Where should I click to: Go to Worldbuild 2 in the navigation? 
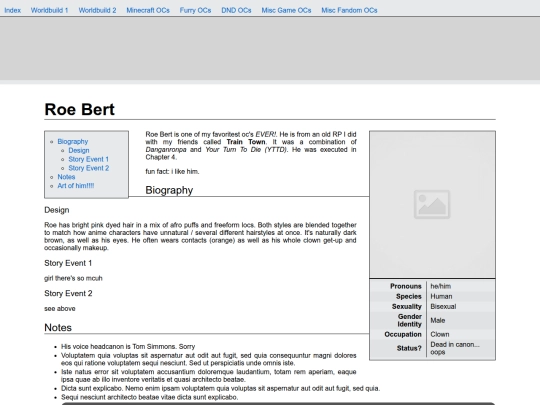pos(97,10)
